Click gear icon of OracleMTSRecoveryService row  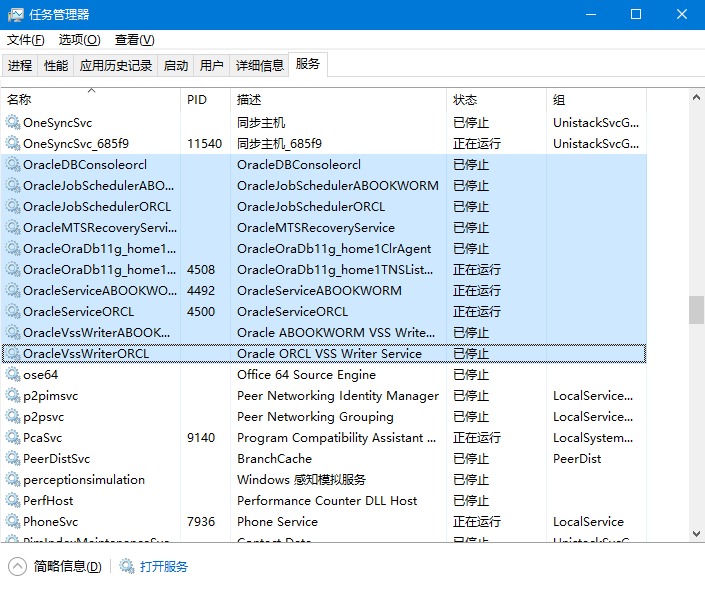(x=13, y=228)
